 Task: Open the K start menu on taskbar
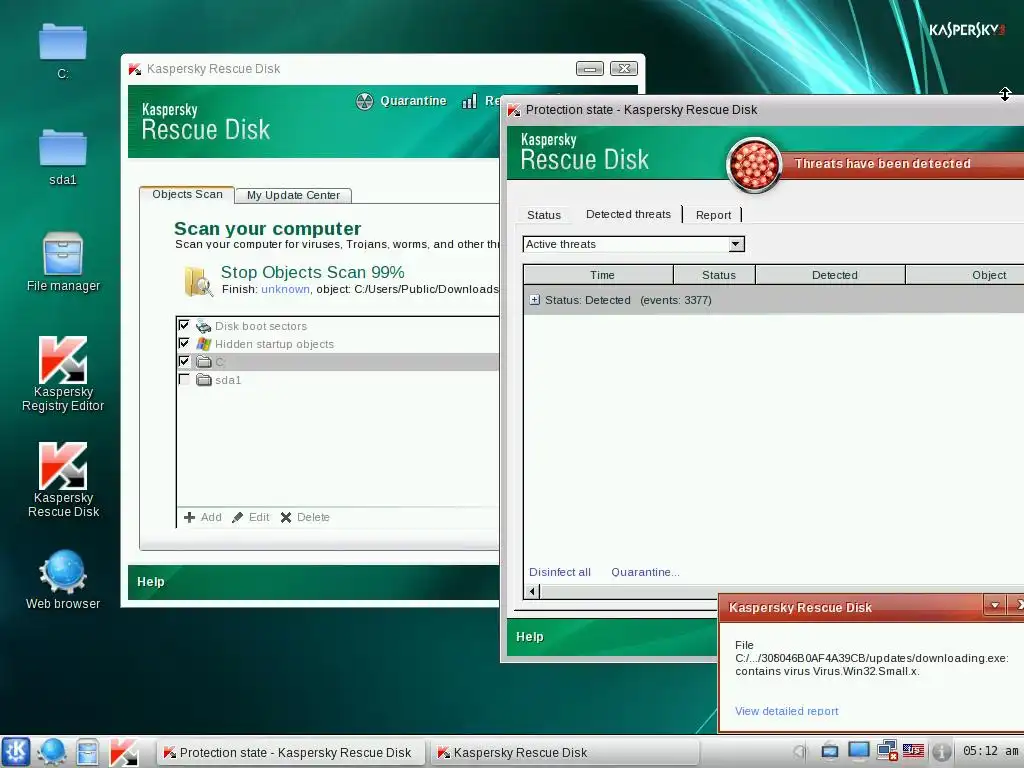[16, 752]
